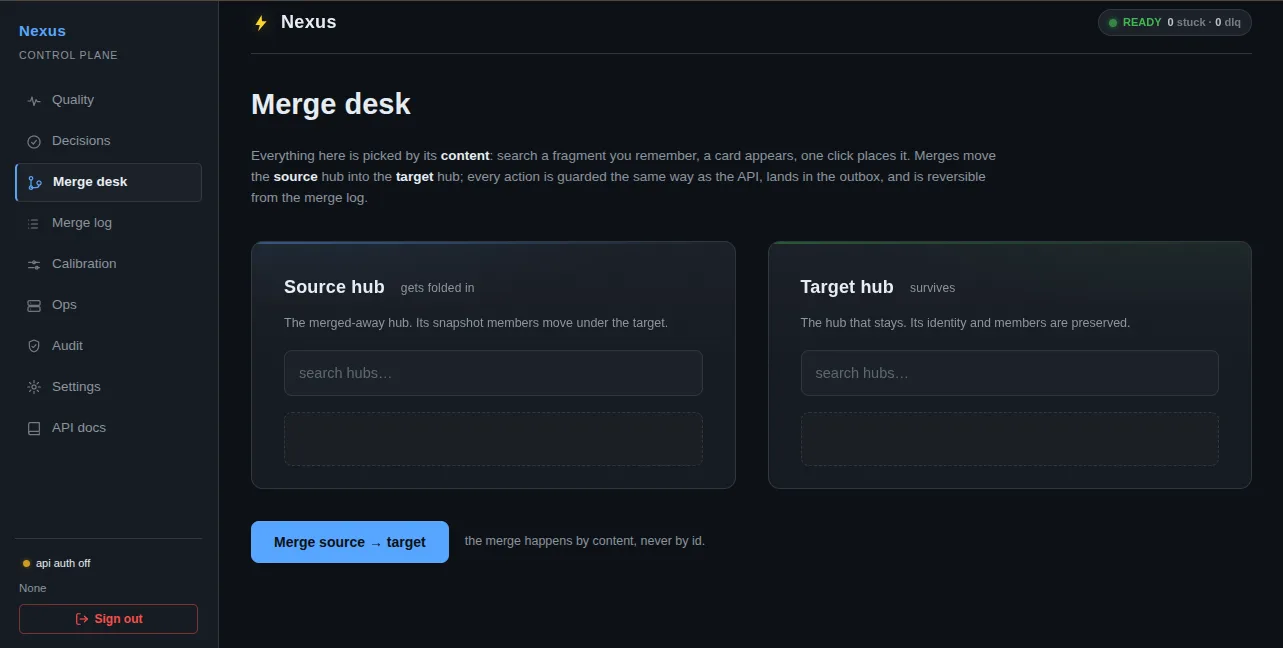
Task: Click the "survives" label
Action: point(932,288)
